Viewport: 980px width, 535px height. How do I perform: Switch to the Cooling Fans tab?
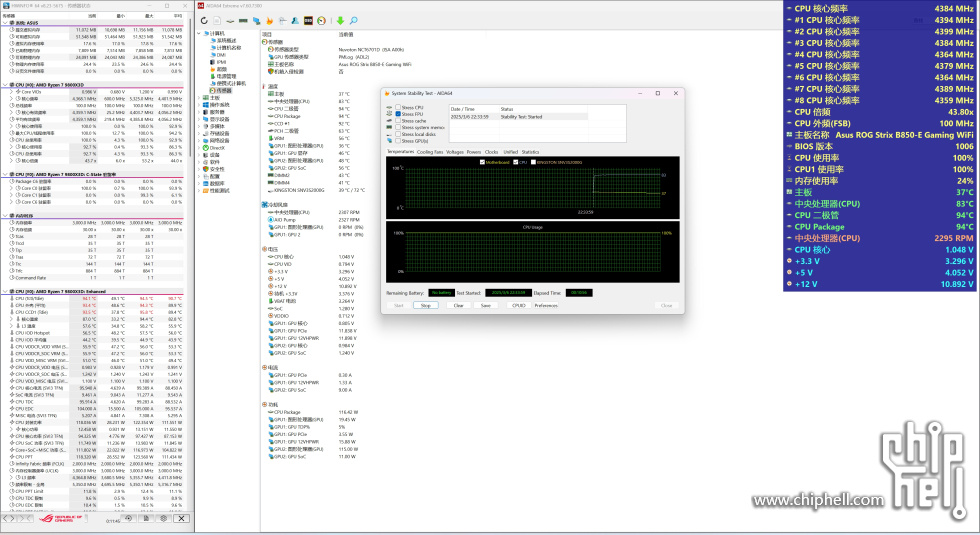click(x=429, y=152)
